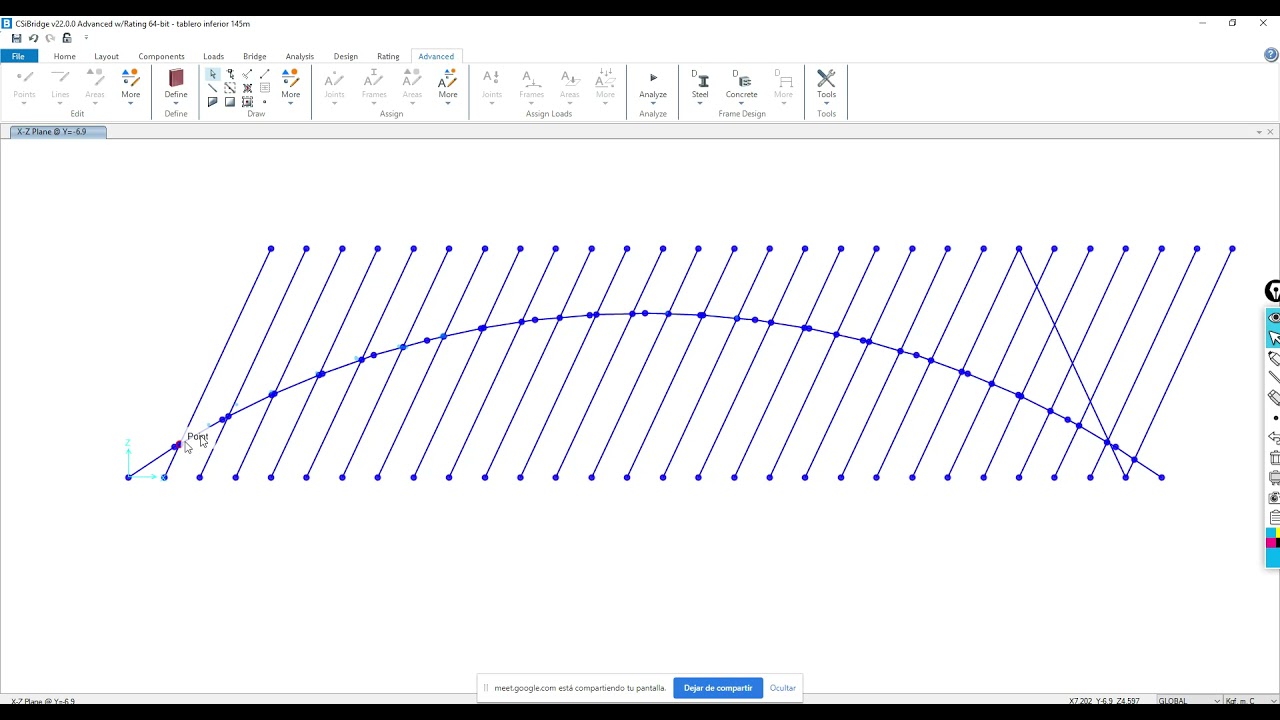Image resolution: width=1280 pixels, height=720 pixels.
Task: Click the Help question mark icon
Action: click(x=1271, y=55)
